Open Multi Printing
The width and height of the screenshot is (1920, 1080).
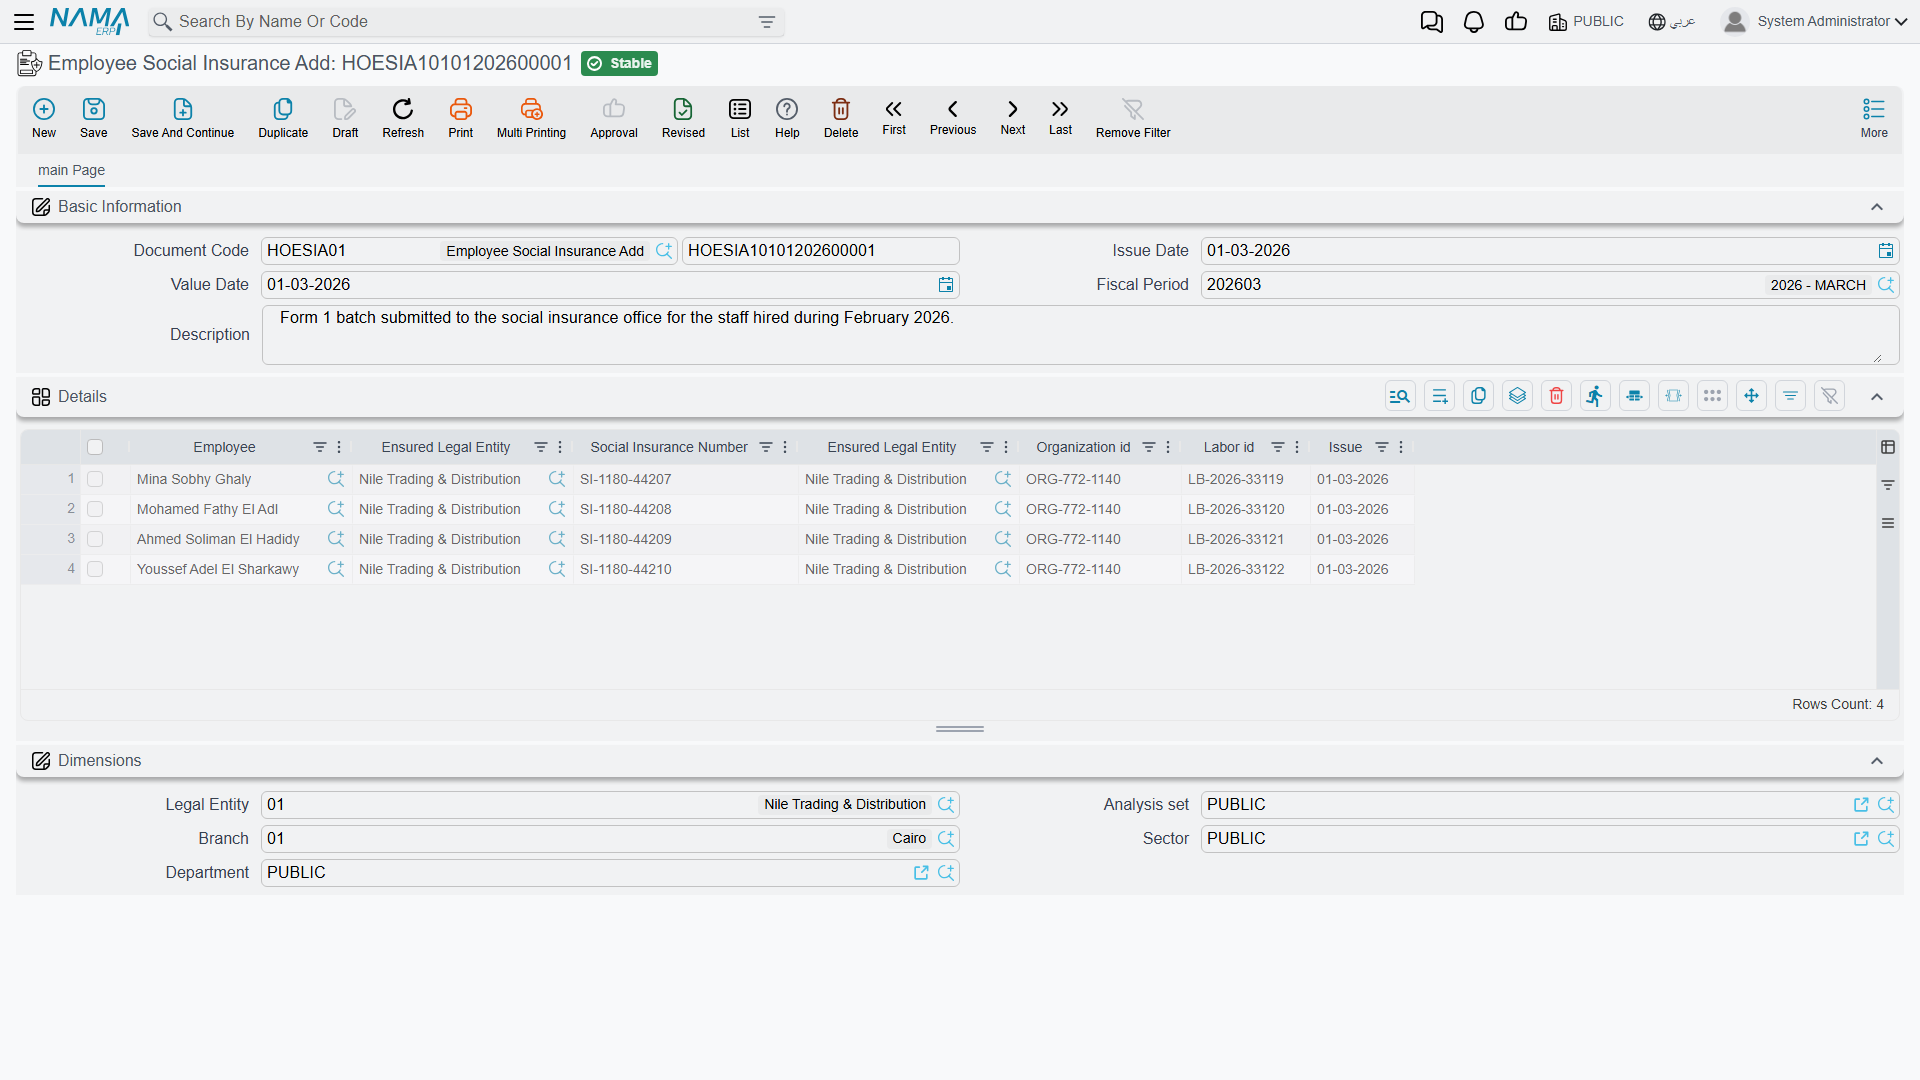531,118
